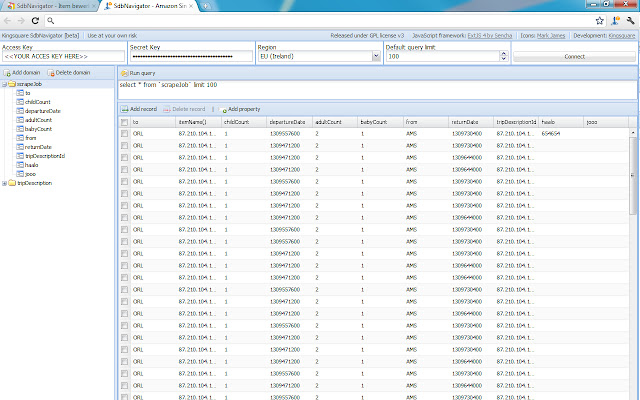Click the Add property toolbar button

point(240,108)
